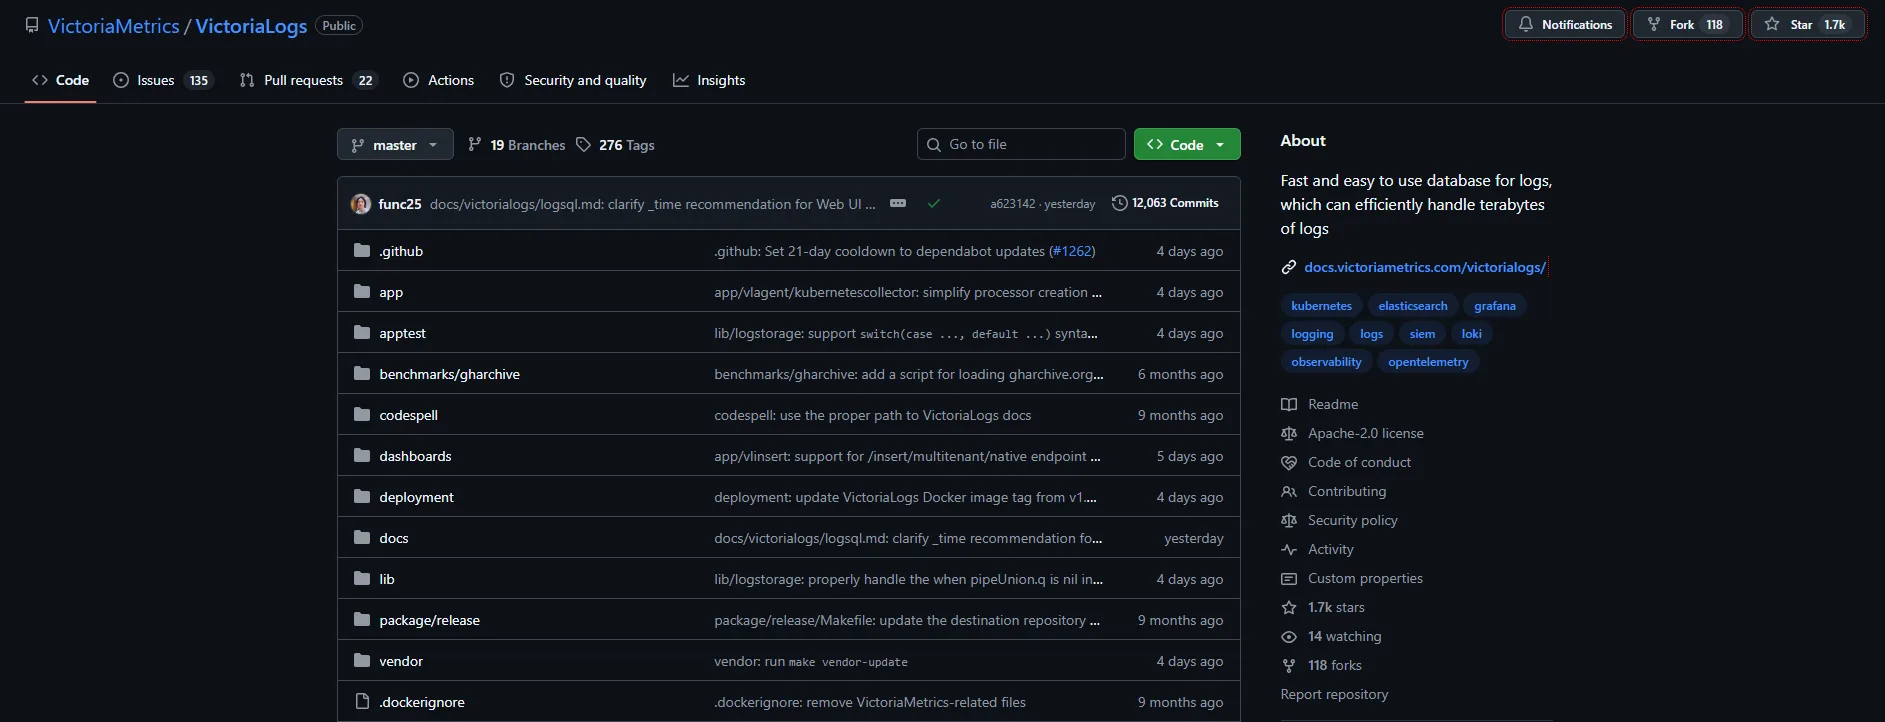This screenshot has height=722, width=1885.
Task: Open the master branch dropdown
Action: [395, 145]
